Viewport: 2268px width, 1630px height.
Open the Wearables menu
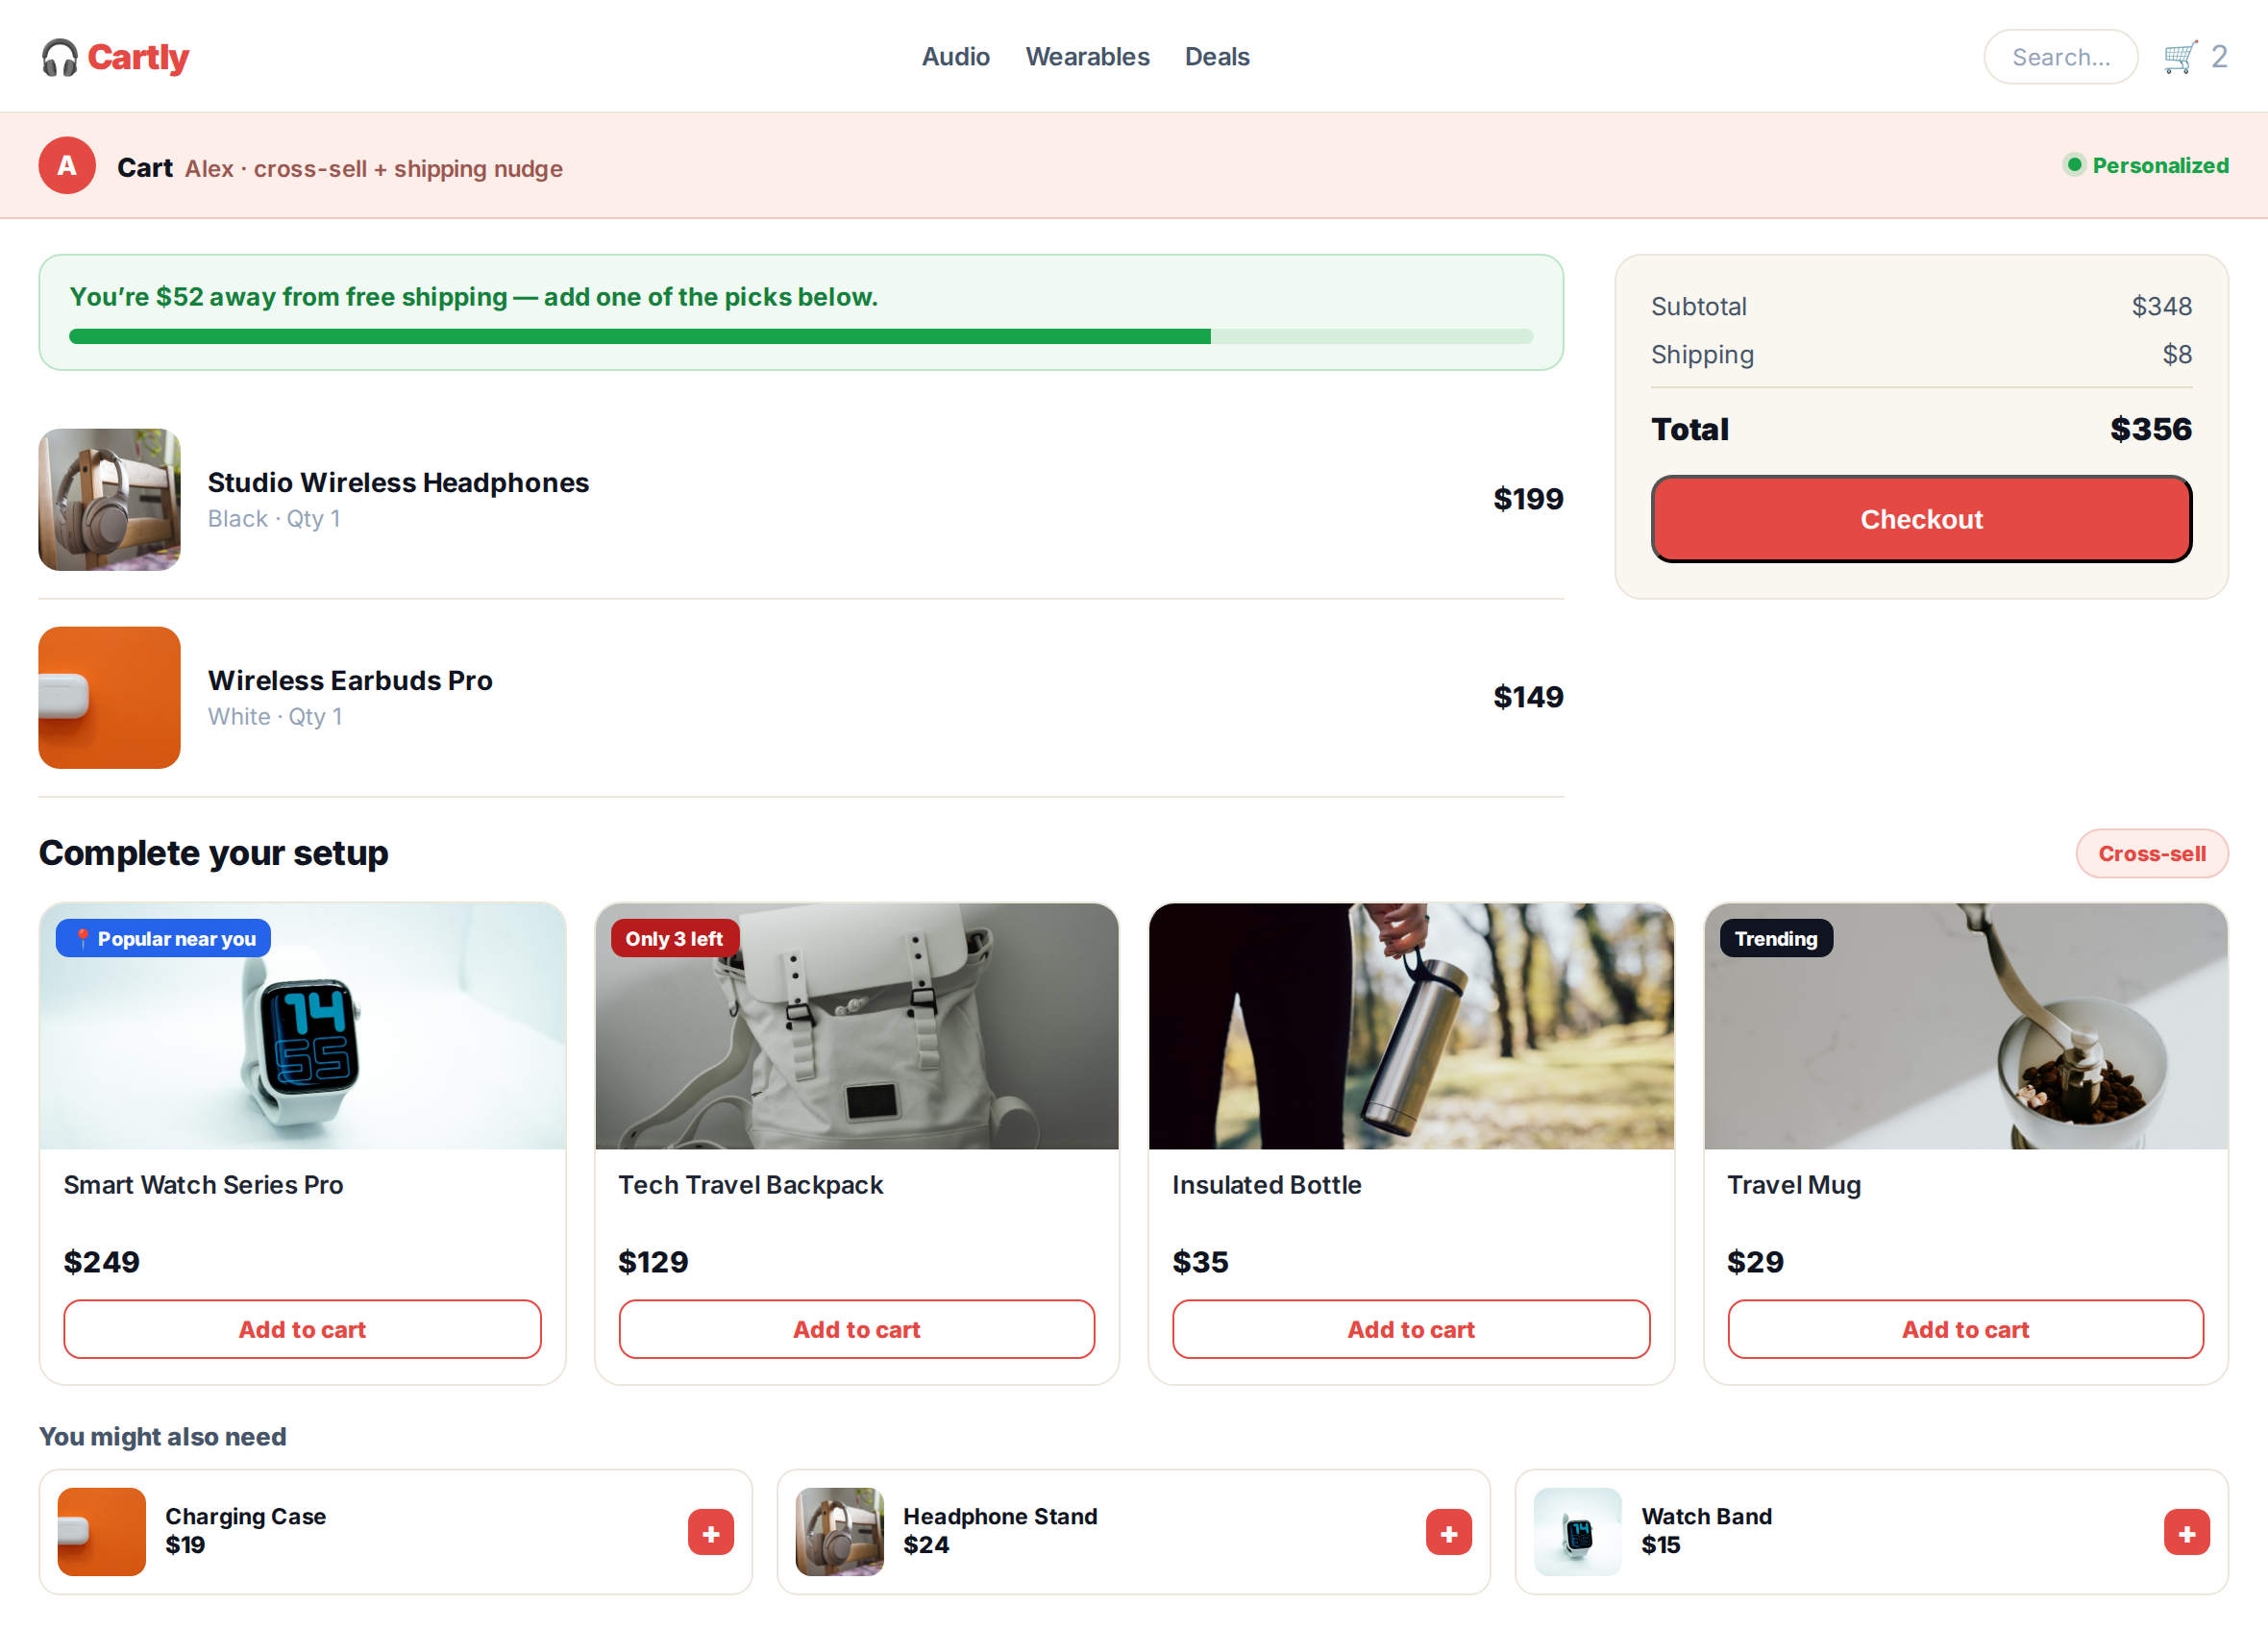(x=1087, y=57)
